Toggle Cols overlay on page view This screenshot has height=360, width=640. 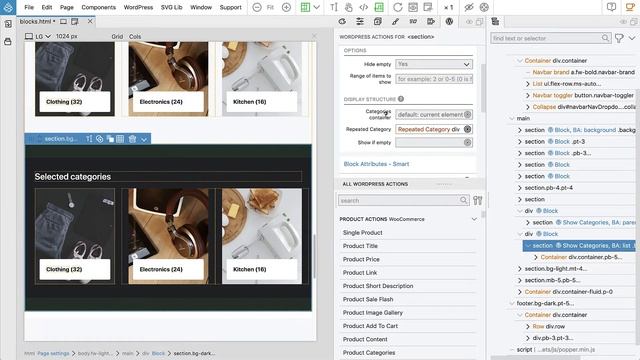pyautogui.click(x=135, y=36)
